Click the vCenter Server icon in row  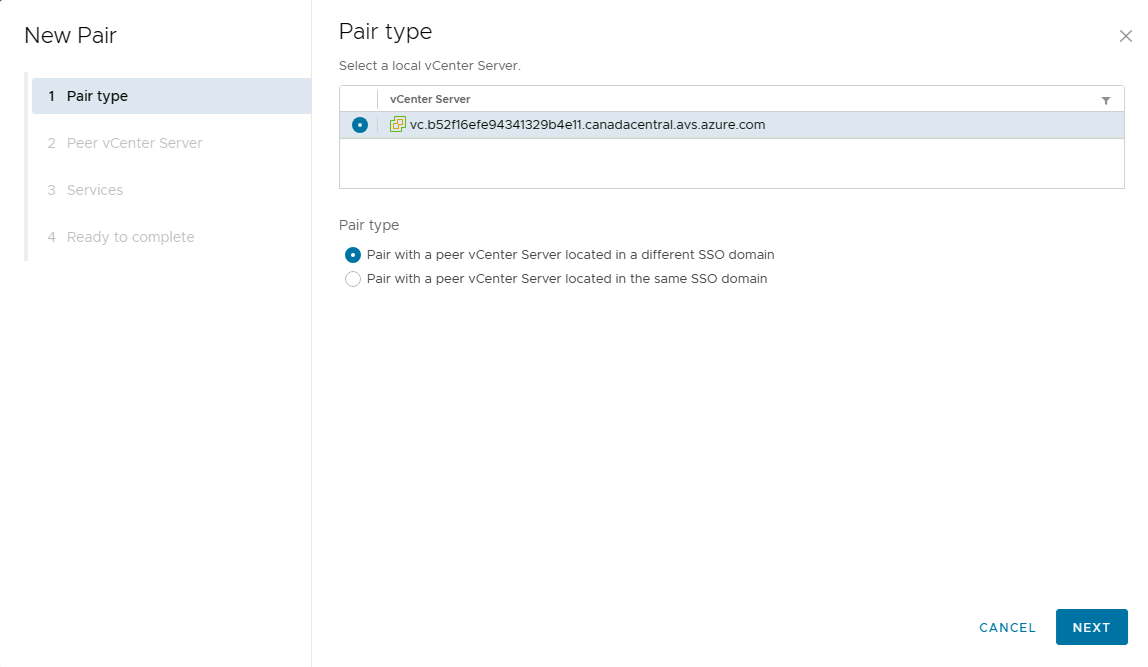pos(398,124)
